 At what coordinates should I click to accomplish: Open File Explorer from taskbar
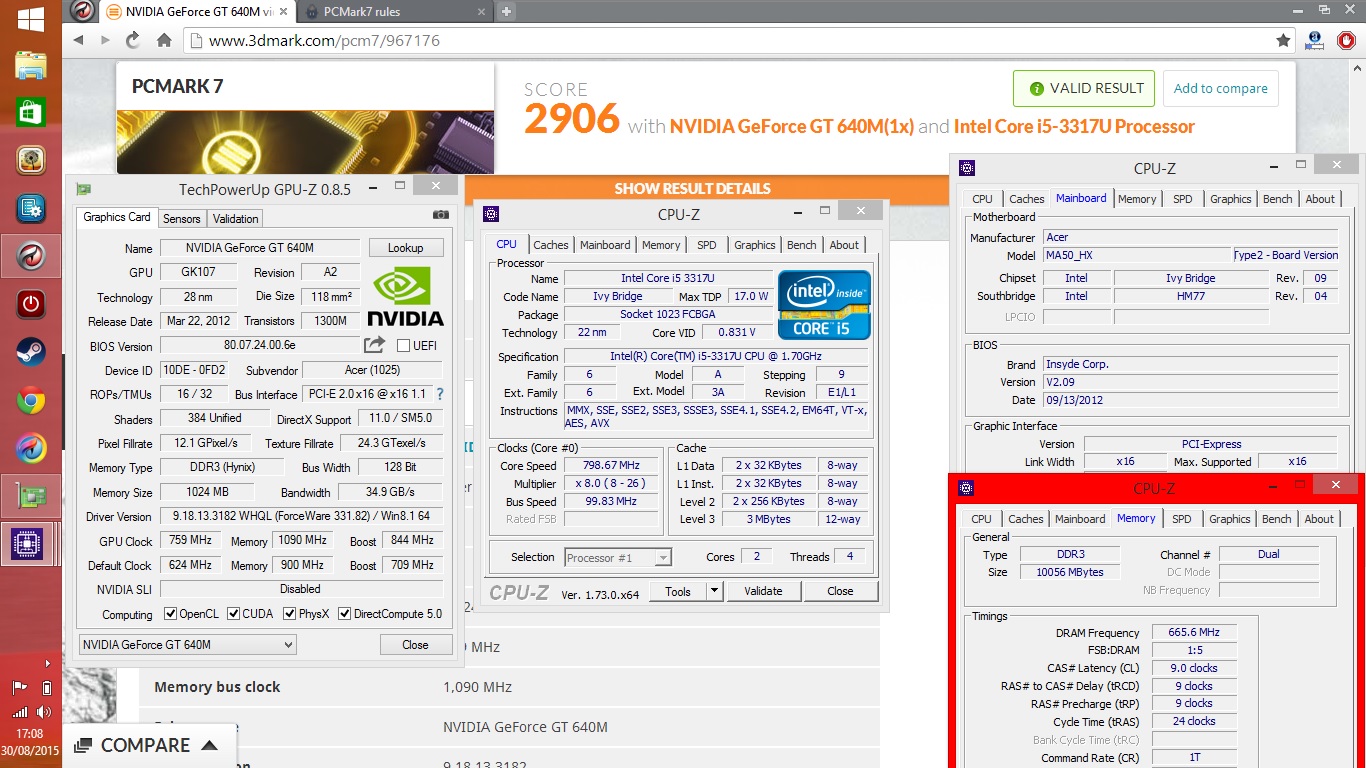(x=31, y=66)
